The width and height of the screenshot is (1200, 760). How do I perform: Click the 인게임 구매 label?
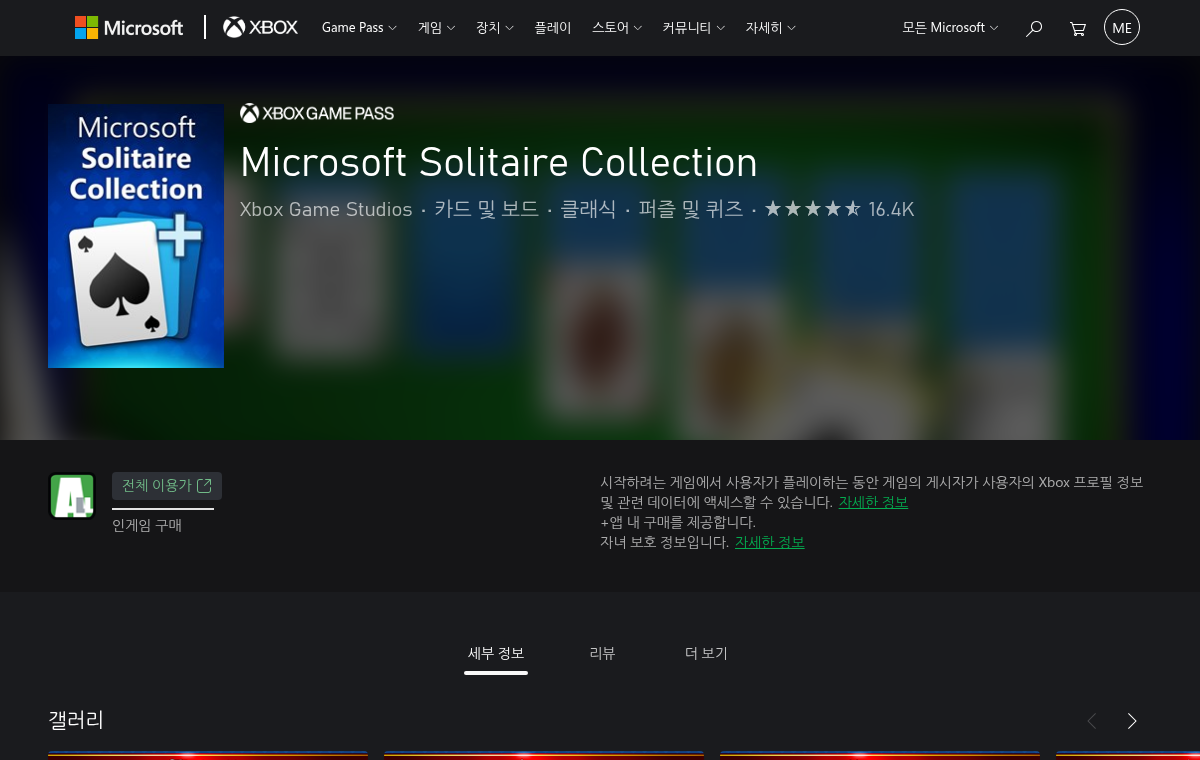147,525
